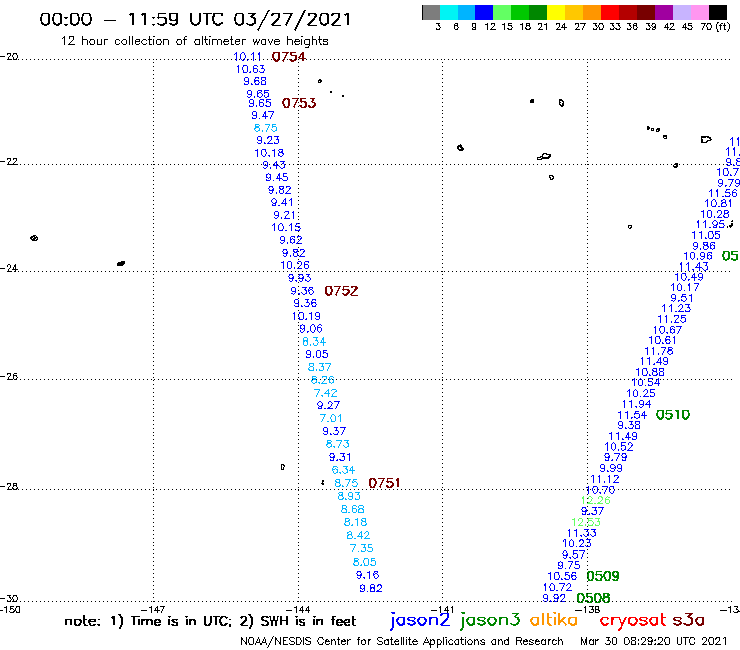
Task: Click the light-blue reading 7.35
Action: tap(362, 549)
